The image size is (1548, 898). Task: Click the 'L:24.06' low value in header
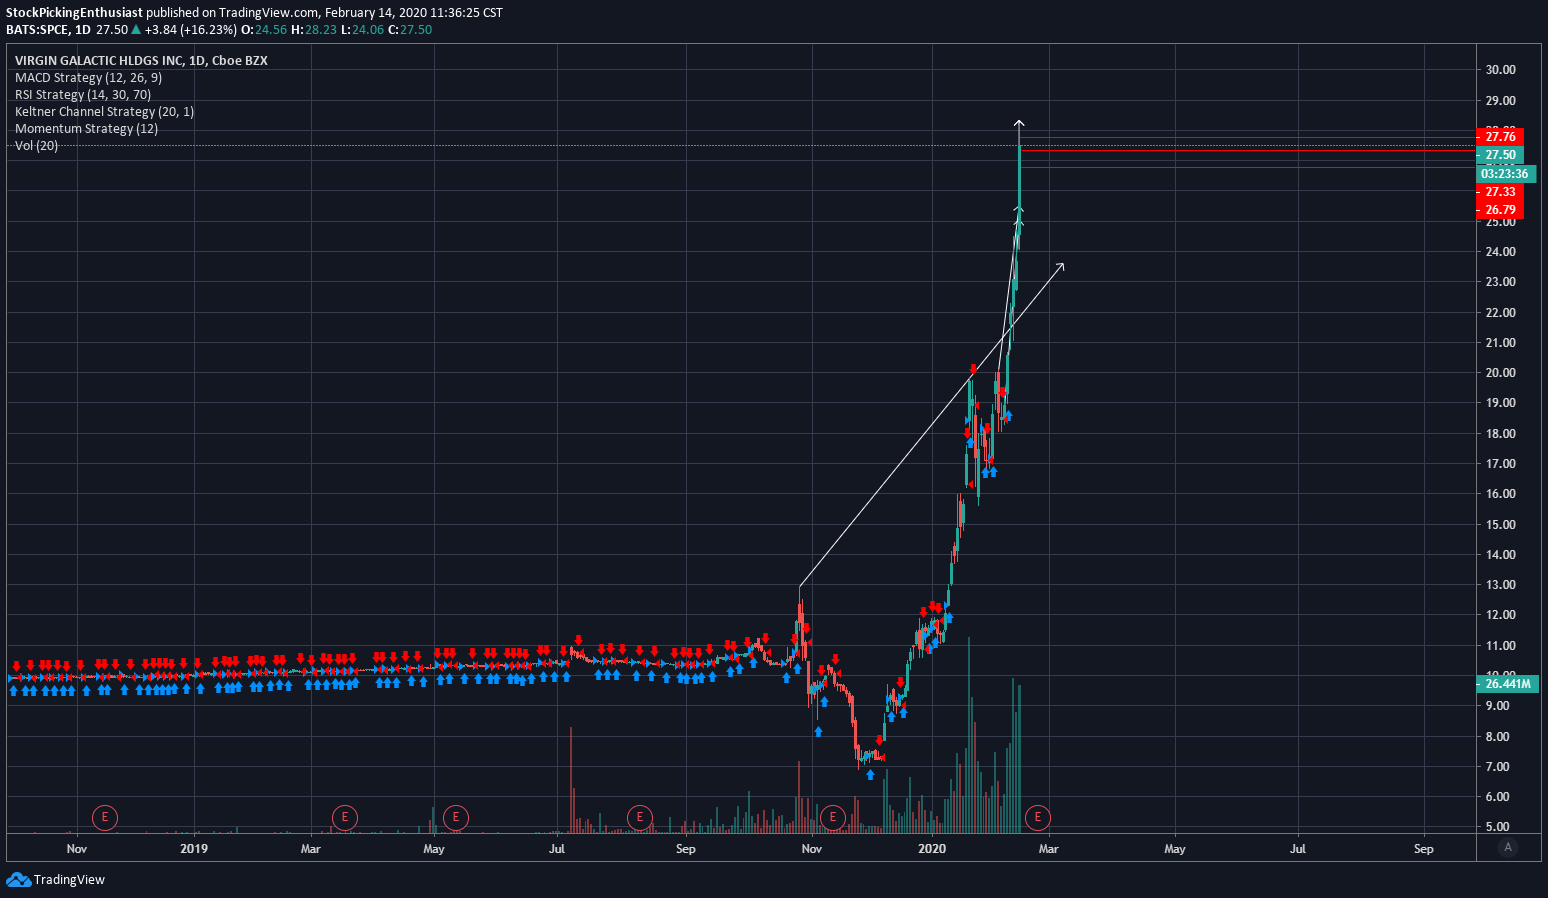coord(363,30)
